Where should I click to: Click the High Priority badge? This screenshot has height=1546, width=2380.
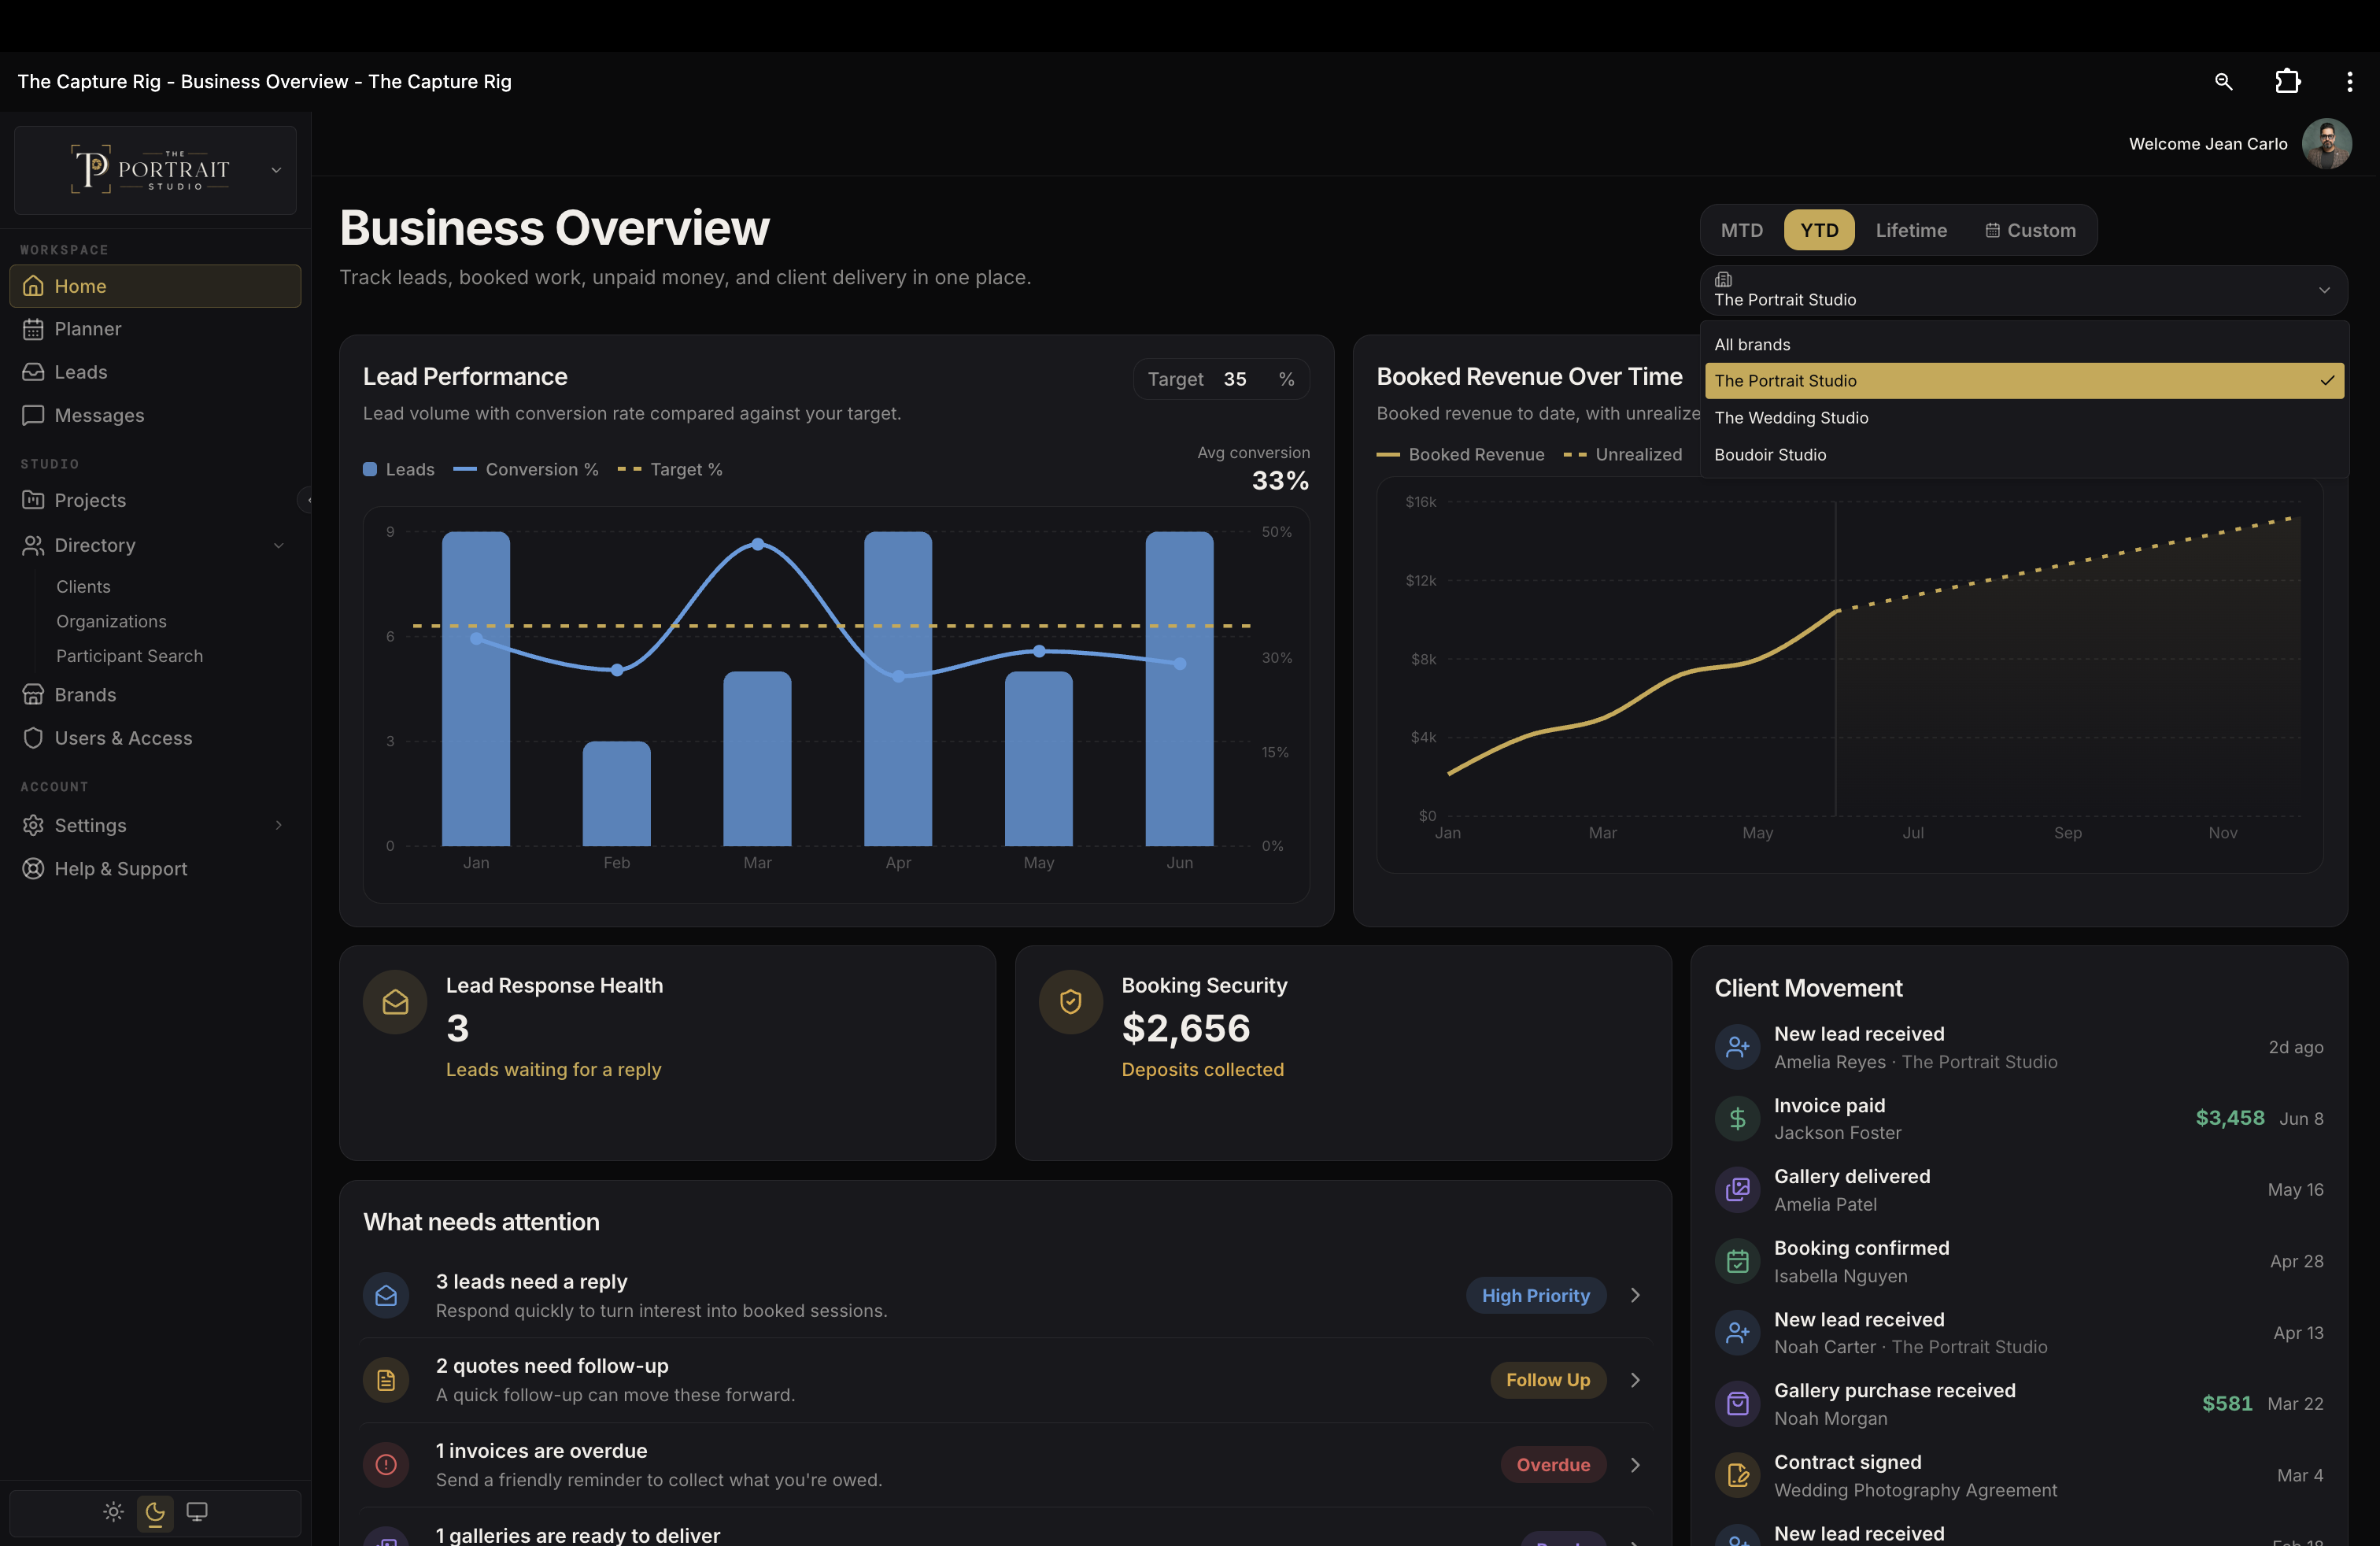[1535, 1295]
